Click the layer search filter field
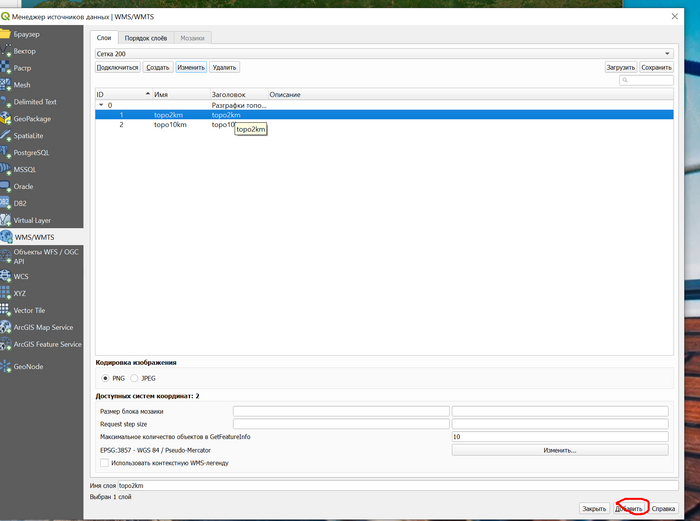The image size is (700, 521). pyautogui.click(x=646, y=80)
